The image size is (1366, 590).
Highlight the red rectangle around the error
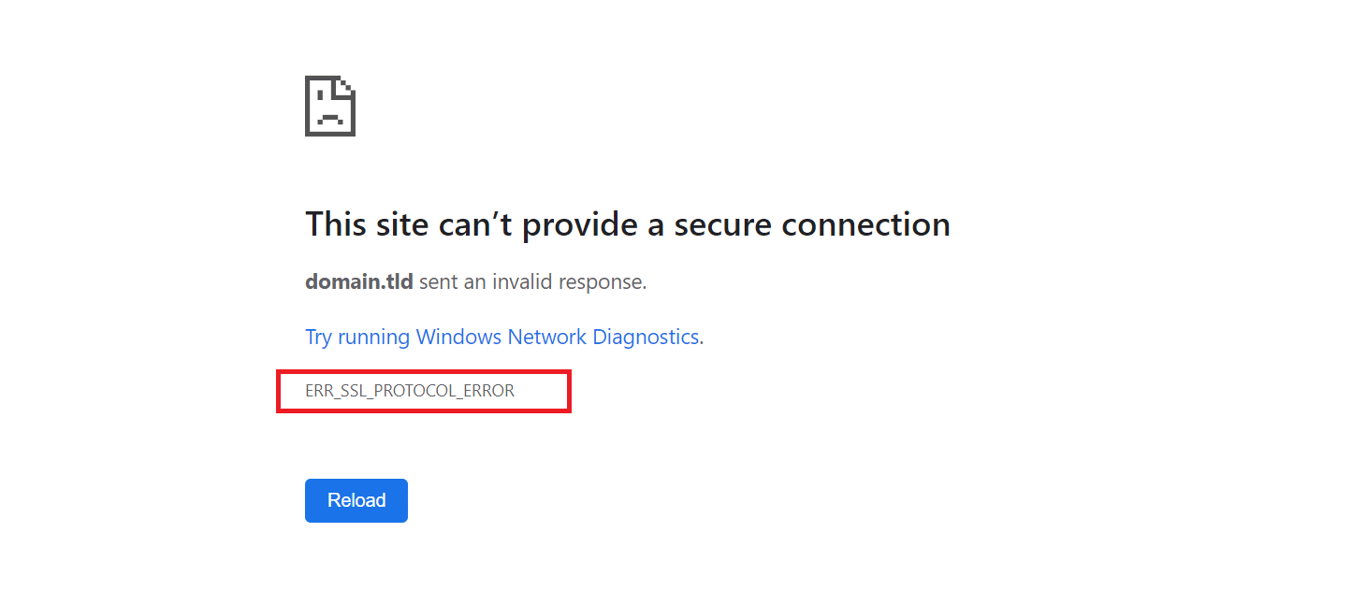[x=424, y=391]
